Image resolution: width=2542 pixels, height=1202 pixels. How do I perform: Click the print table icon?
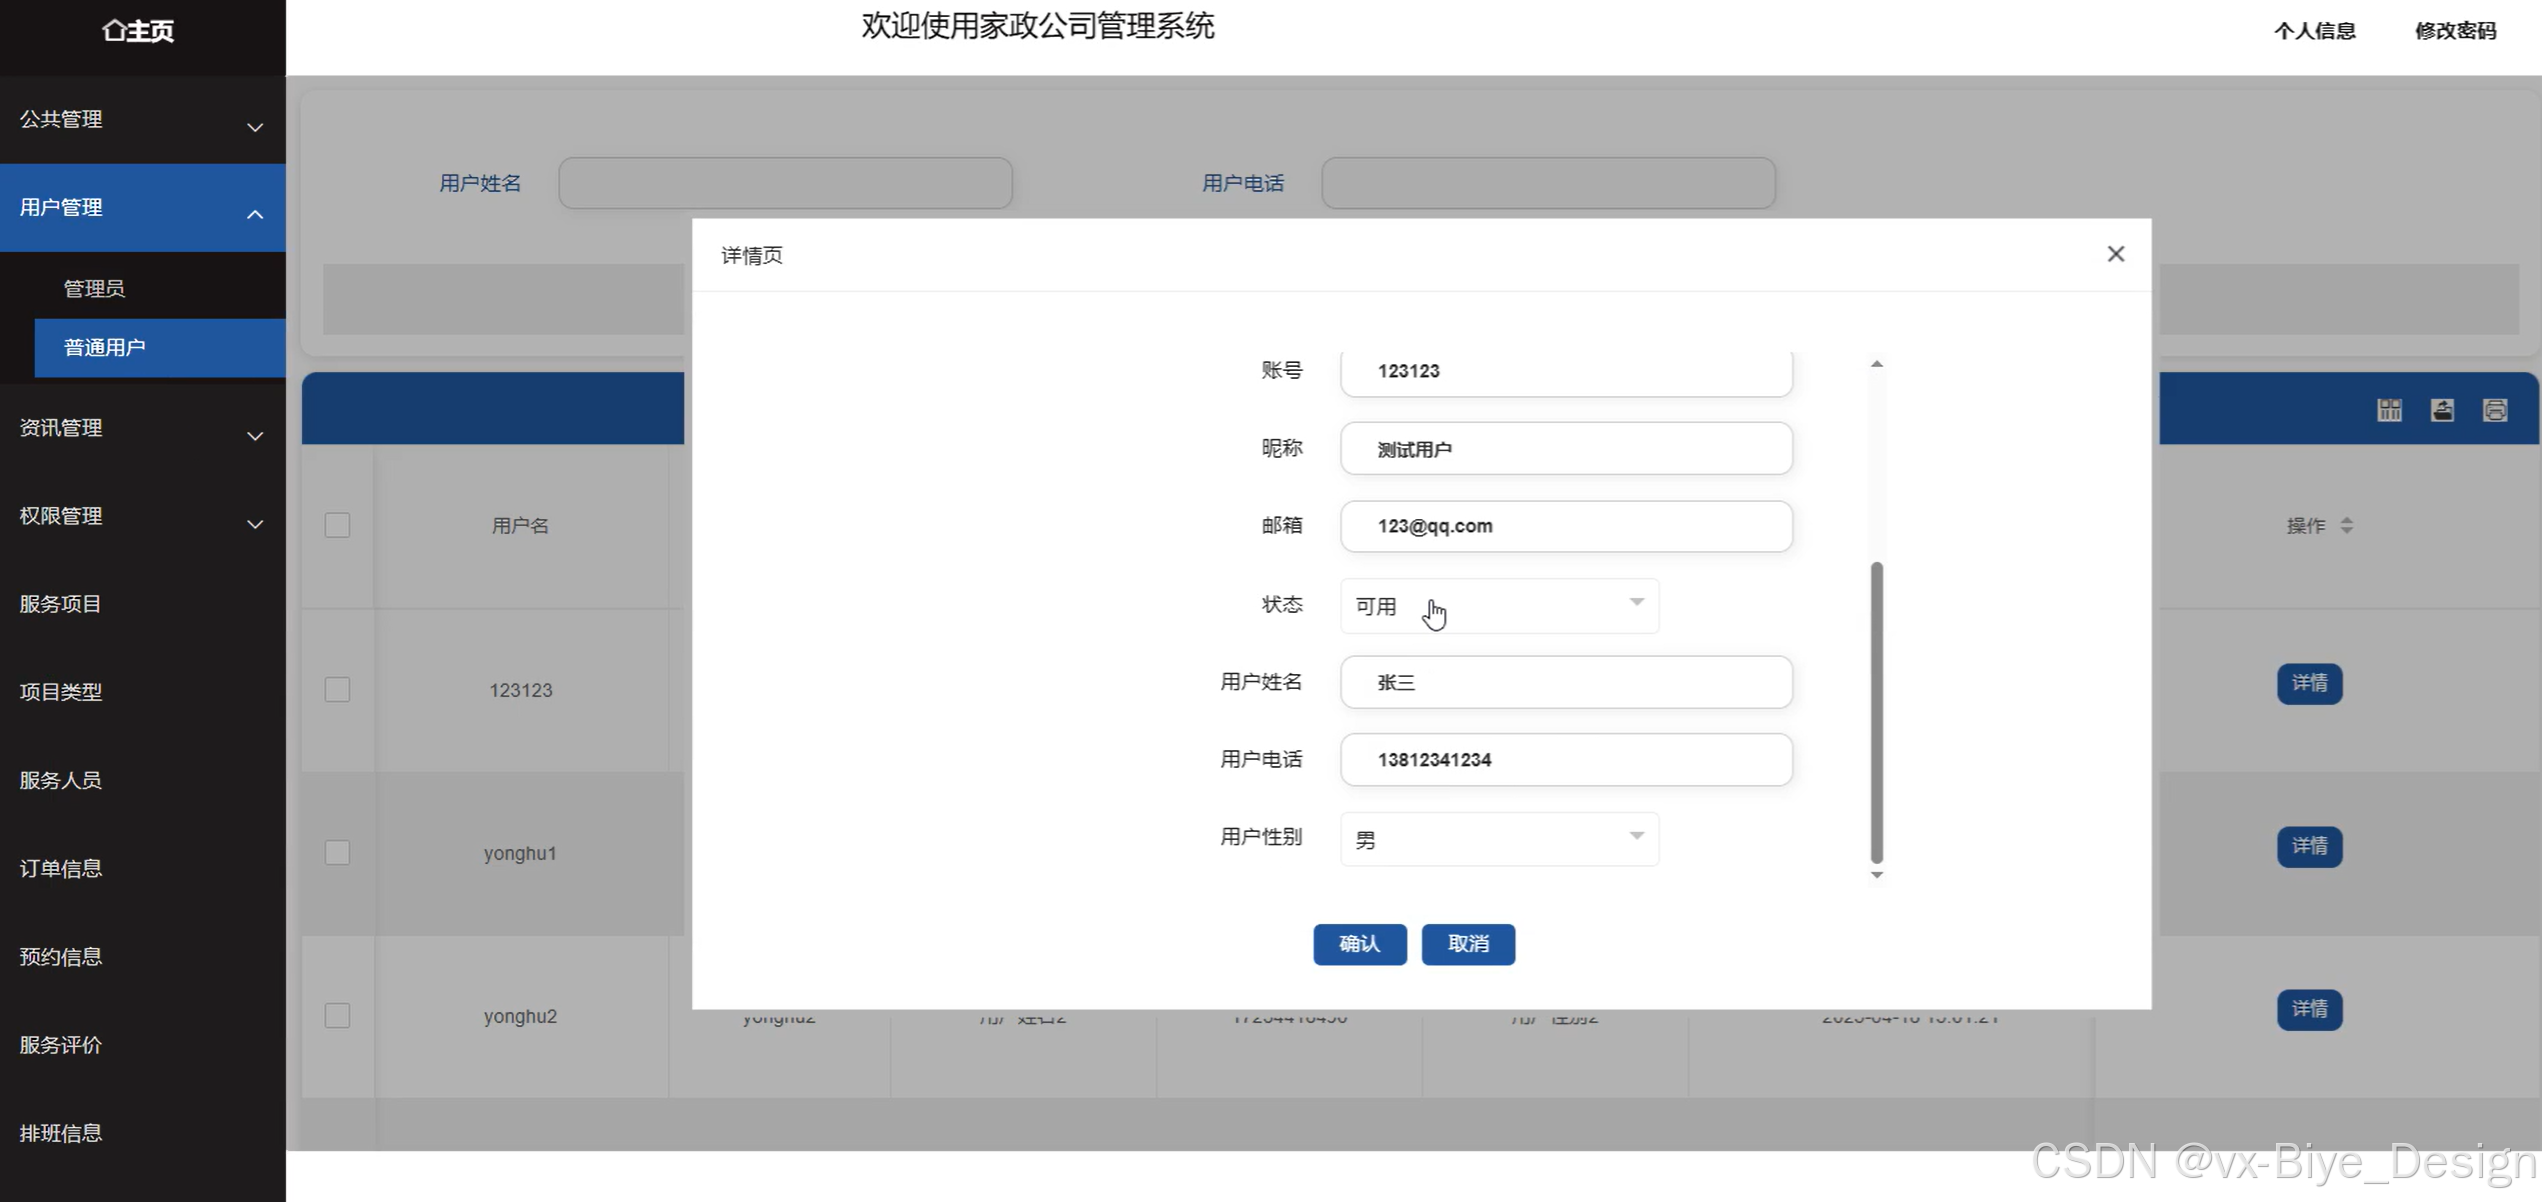point(2494,410)
